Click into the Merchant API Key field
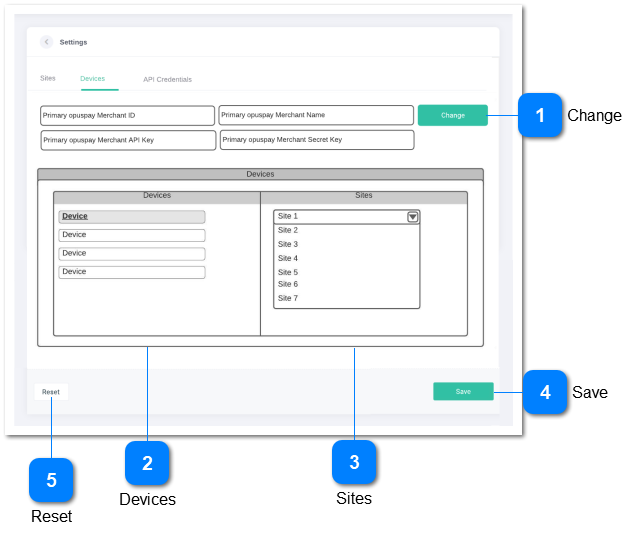638x541 pixels. point(127,140)
